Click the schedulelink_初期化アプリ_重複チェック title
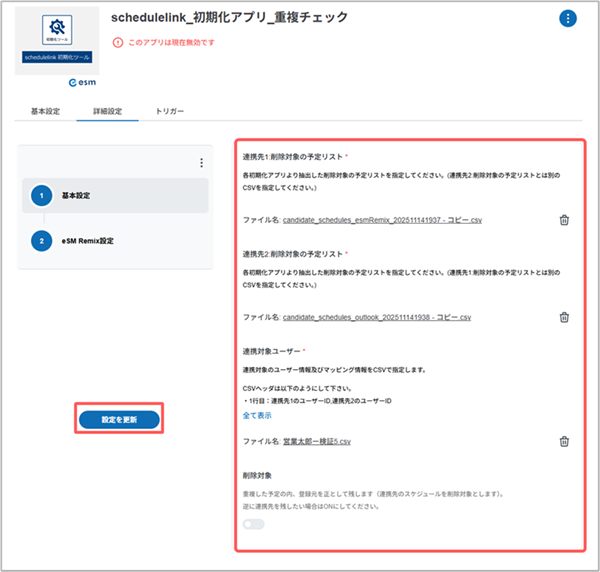The width and height of the screenshot is (600, 572). pyautogui.click(x=229, y=18)
